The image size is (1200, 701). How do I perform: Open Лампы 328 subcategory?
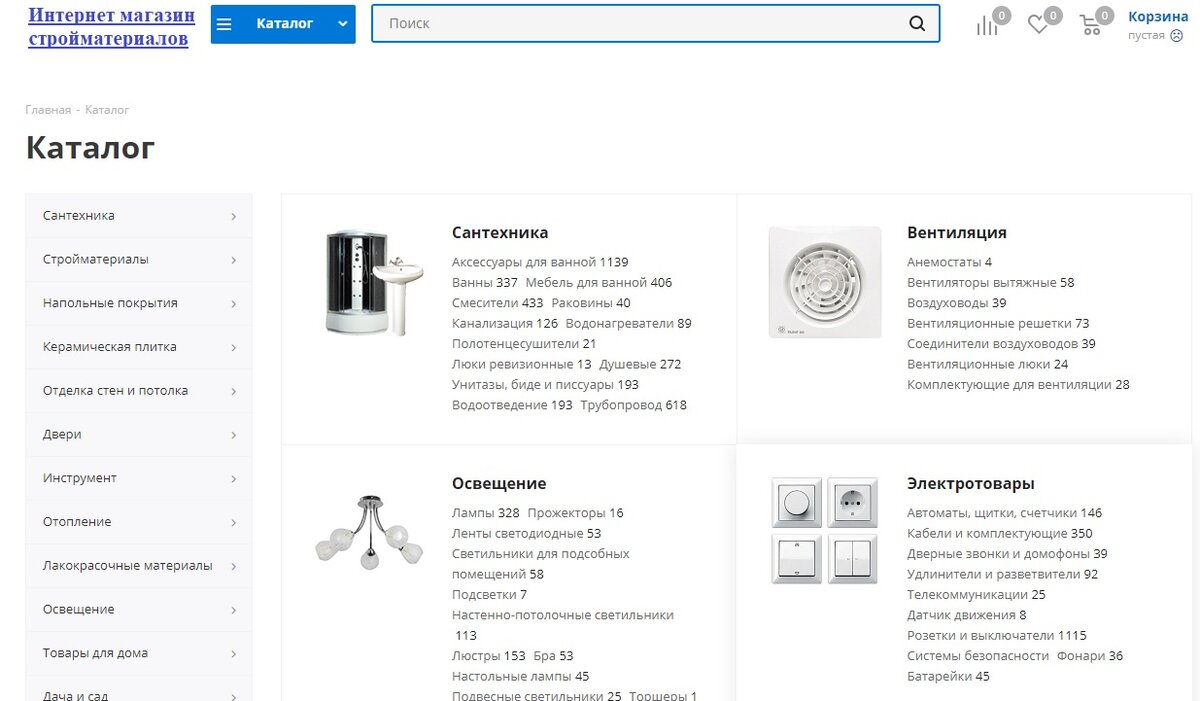(485, 513)
